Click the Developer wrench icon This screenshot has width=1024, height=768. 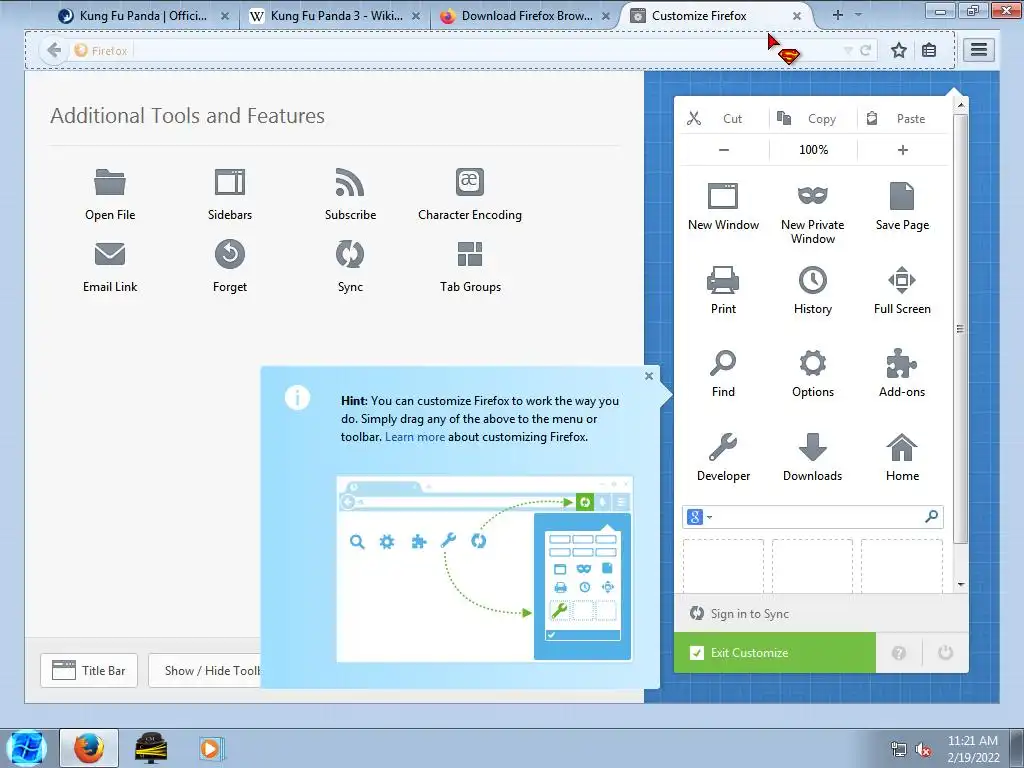(723, 447)
